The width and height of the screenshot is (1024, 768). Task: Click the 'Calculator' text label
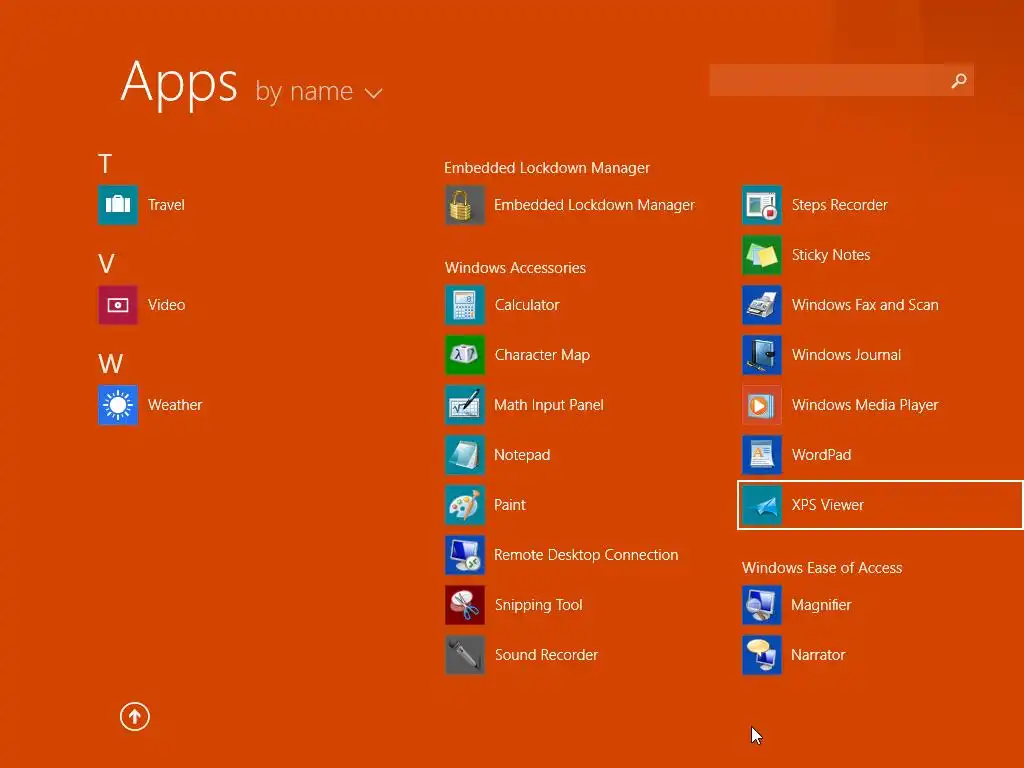[x=527, y=305]
